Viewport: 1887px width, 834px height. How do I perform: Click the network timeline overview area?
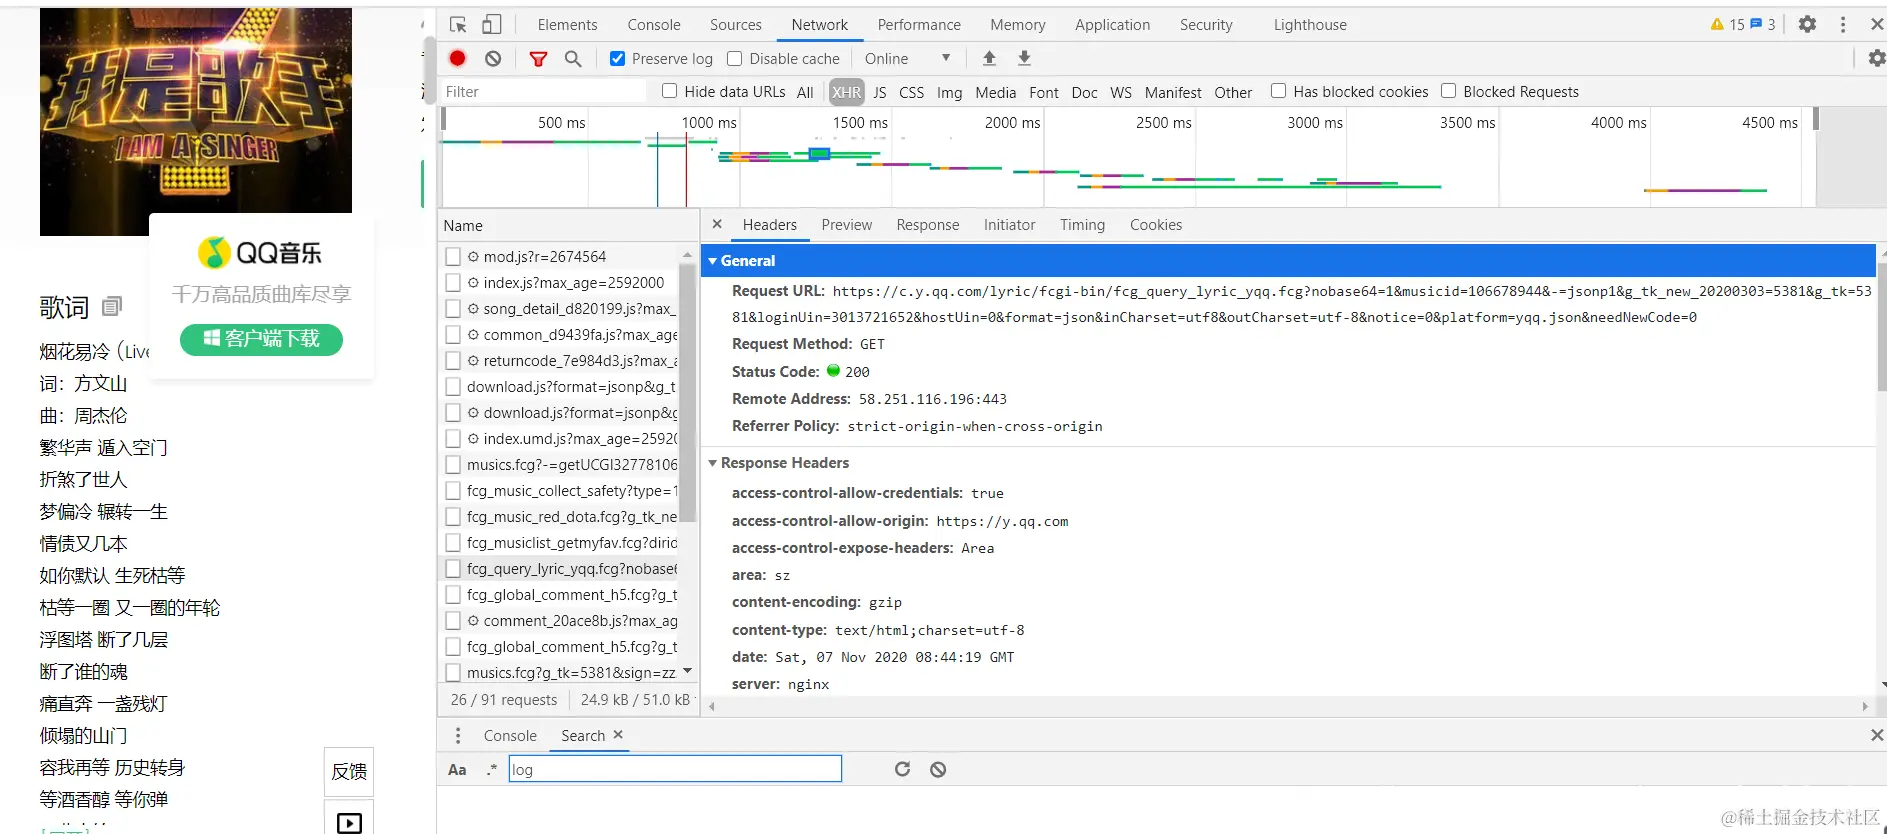tap(1128, 157)
